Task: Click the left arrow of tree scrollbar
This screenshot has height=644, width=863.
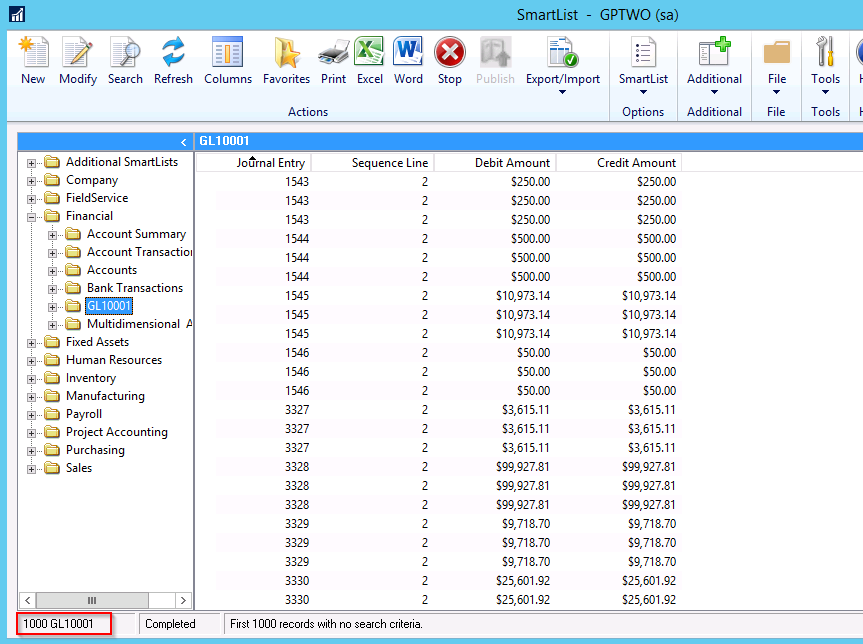Action: pos(28,600)
